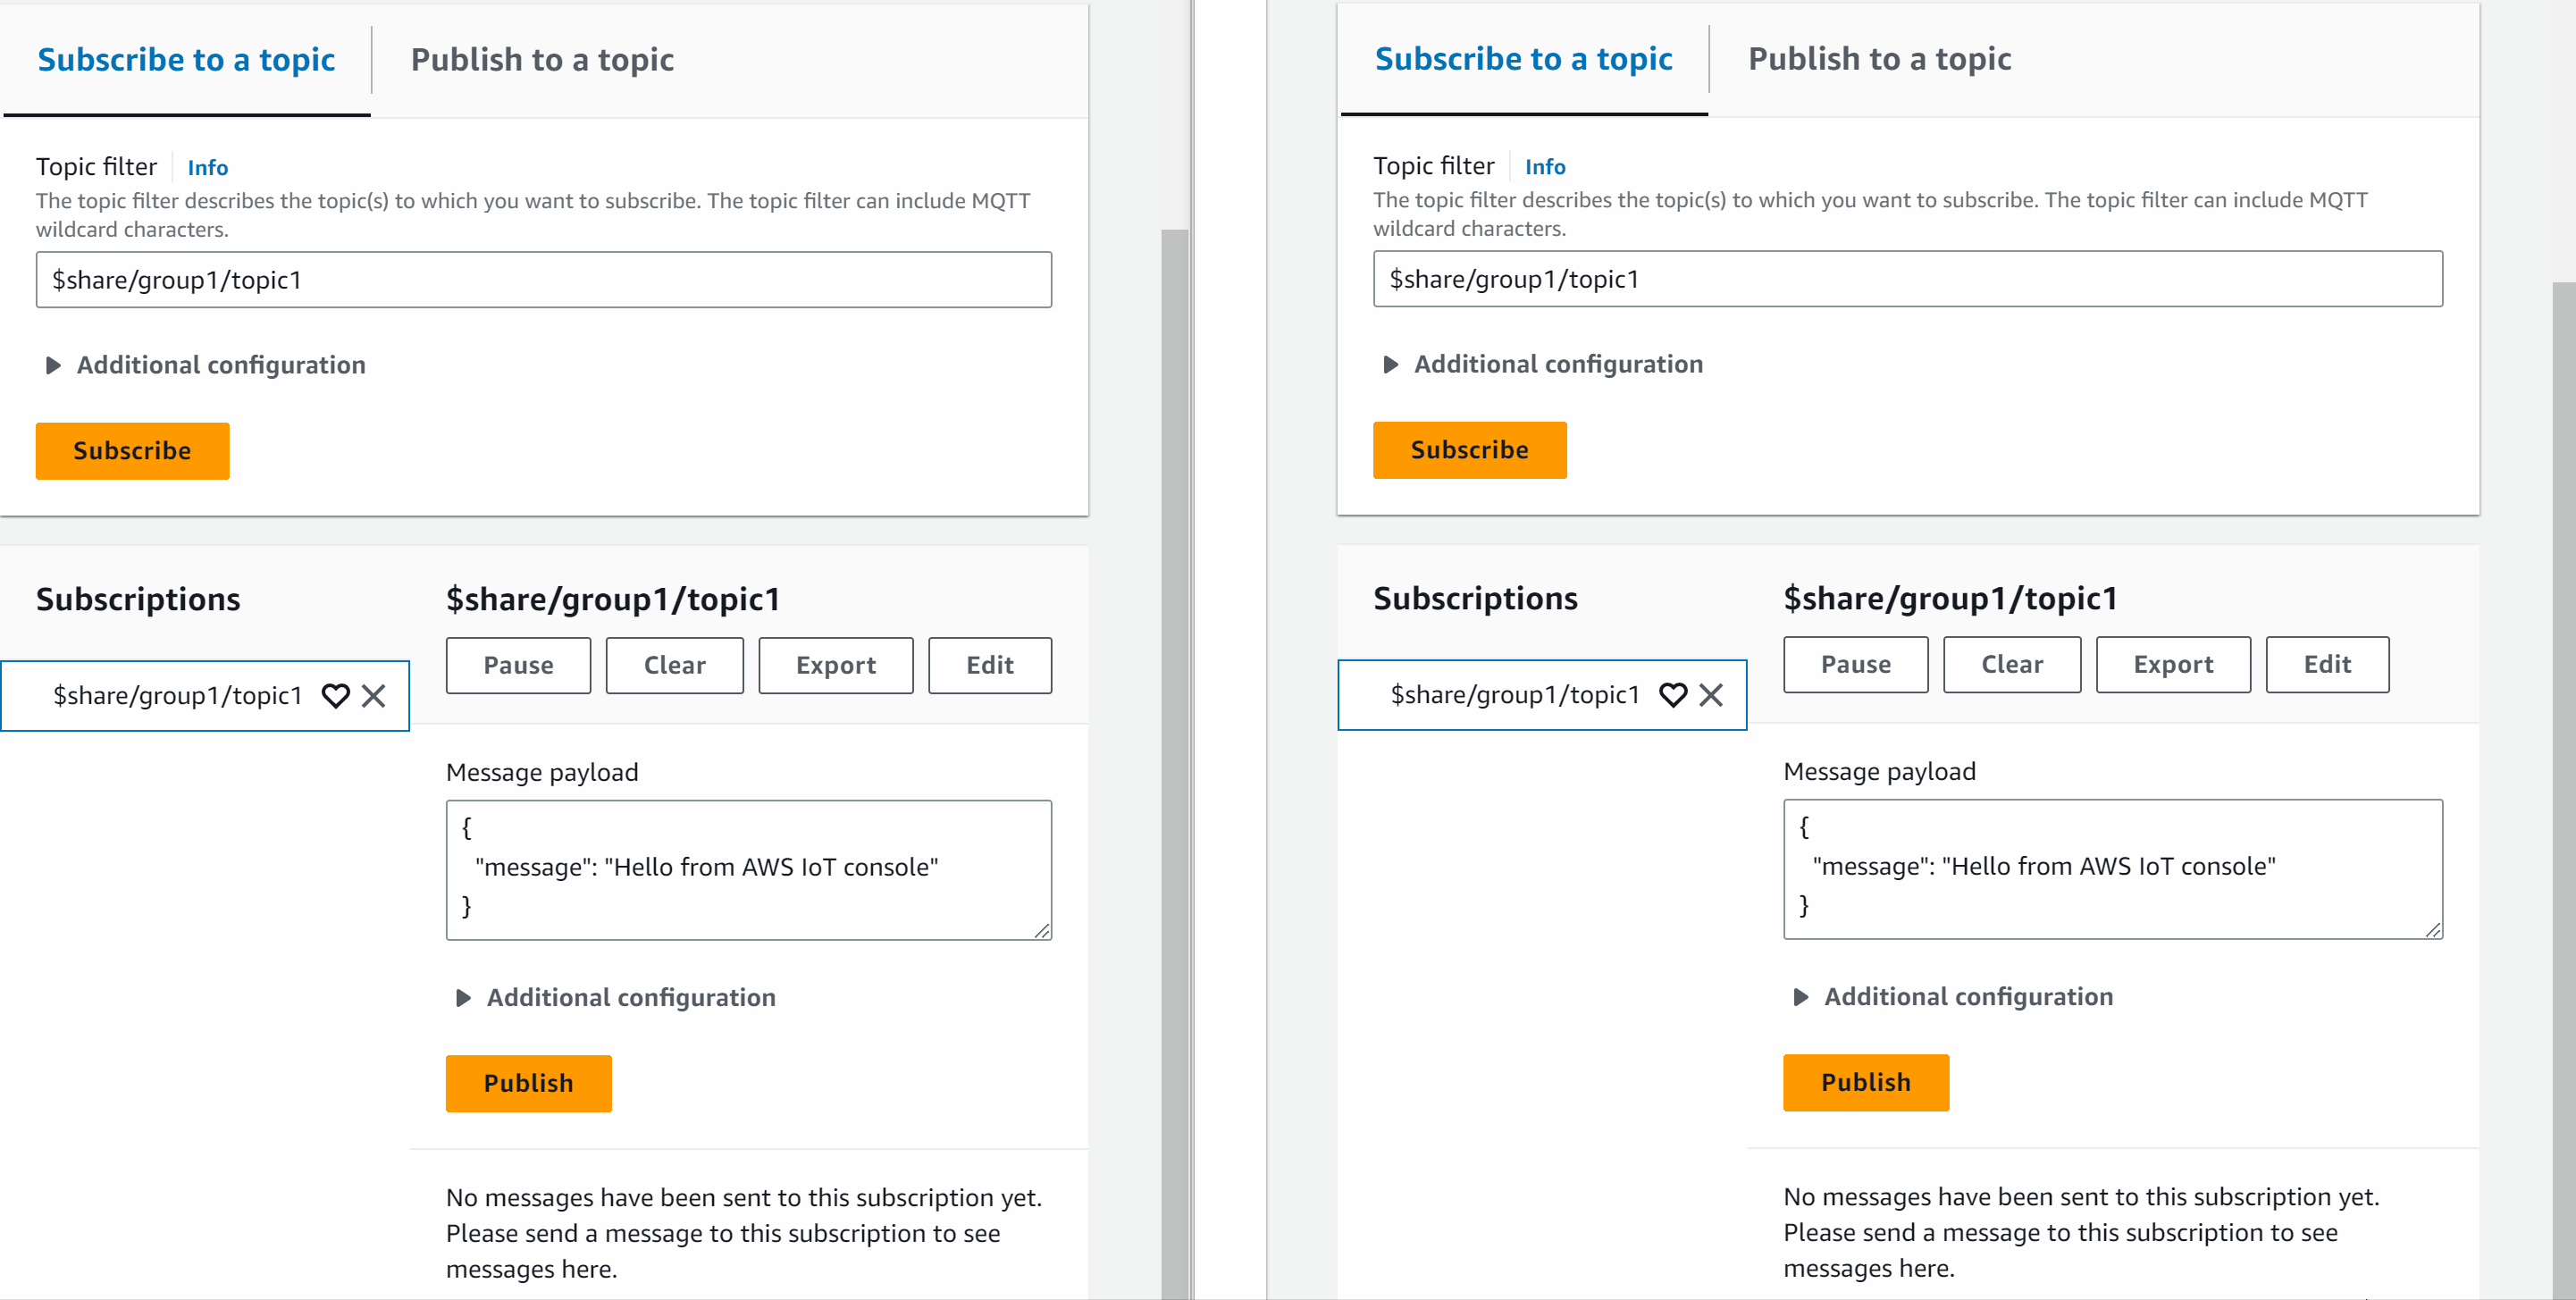Click the Info link next to Topic filter
The width and height of the screenshot is (2576, 1300).
click(x=207, y=167)
